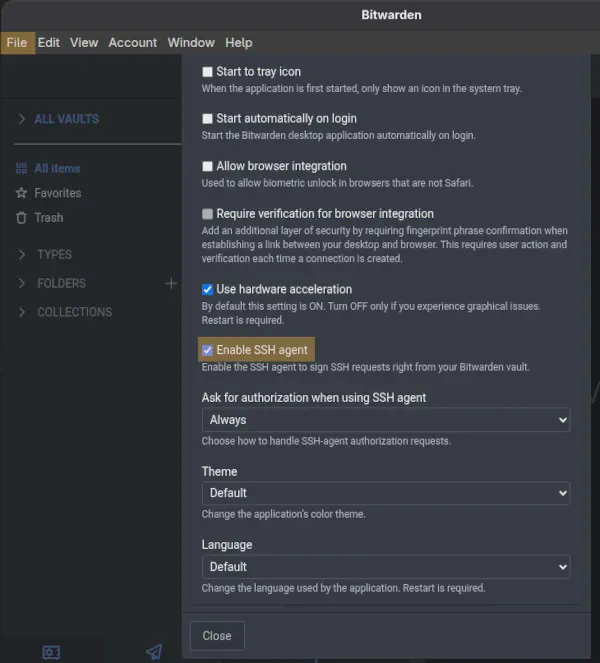Open the Help menu
The height and width of the screenshot is (663, 600).
point(238,43)
